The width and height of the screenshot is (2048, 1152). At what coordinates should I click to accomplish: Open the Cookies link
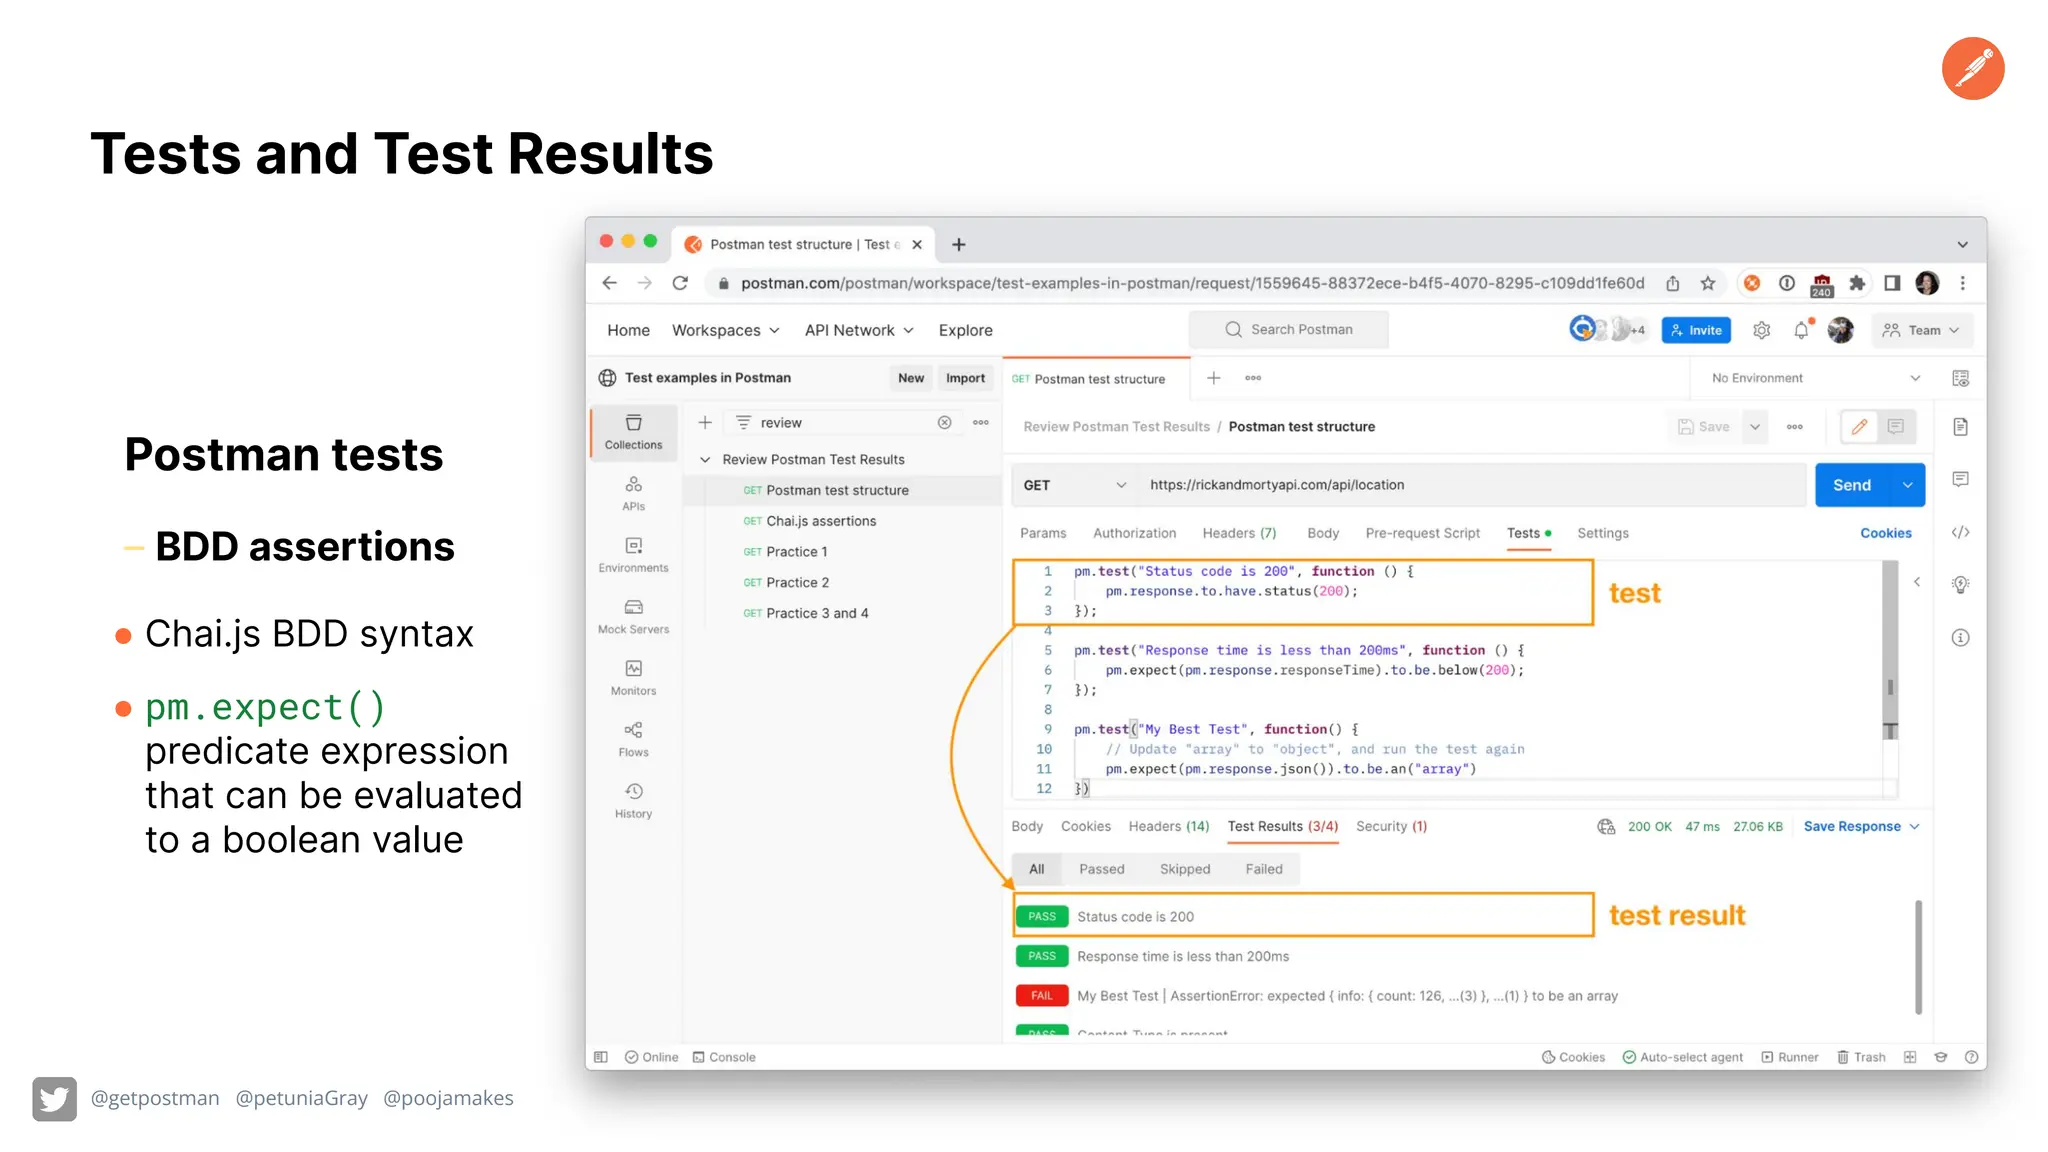(x=1885, y=533)
